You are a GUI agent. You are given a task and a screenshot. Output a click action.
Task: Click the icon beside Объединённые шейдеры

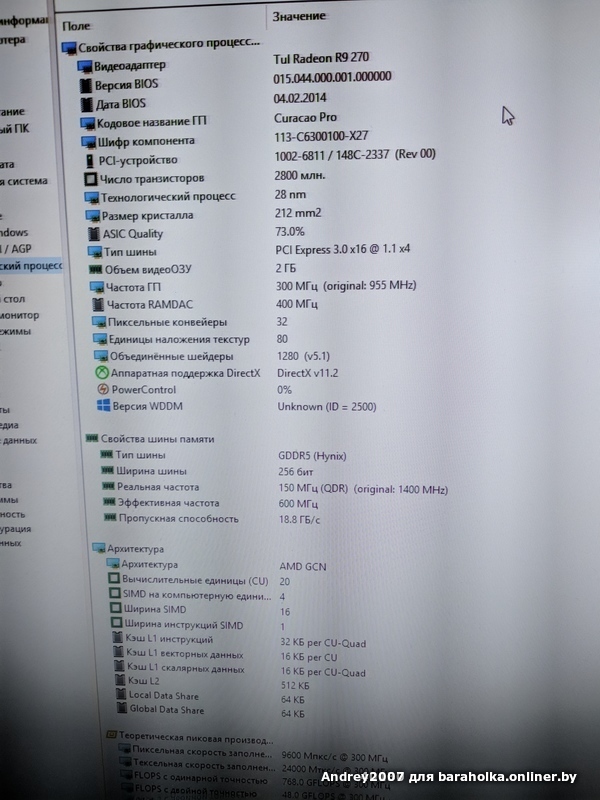coord(101,357)
